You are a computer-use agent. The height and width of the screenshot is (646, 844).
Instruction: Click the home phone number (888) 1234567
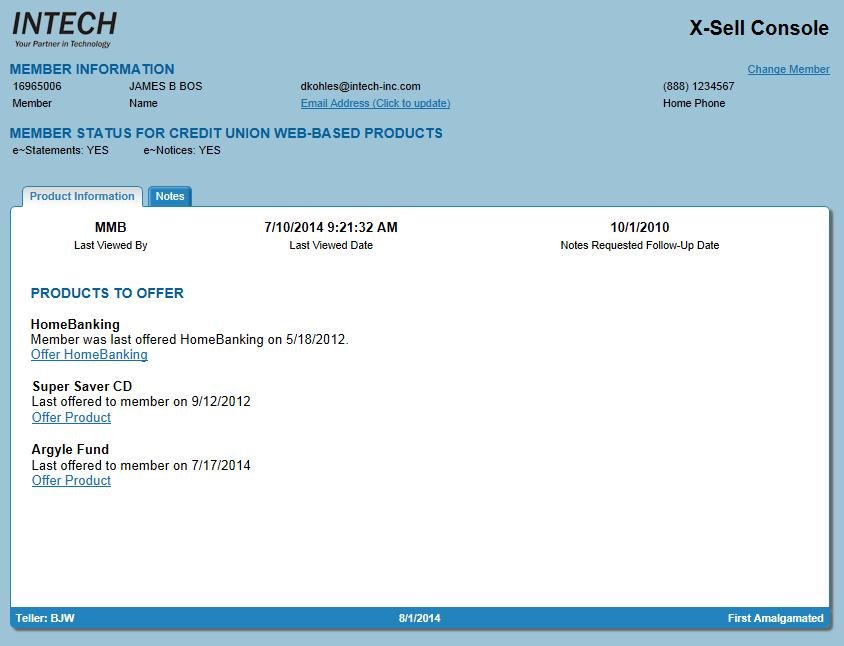pos(698,87)
